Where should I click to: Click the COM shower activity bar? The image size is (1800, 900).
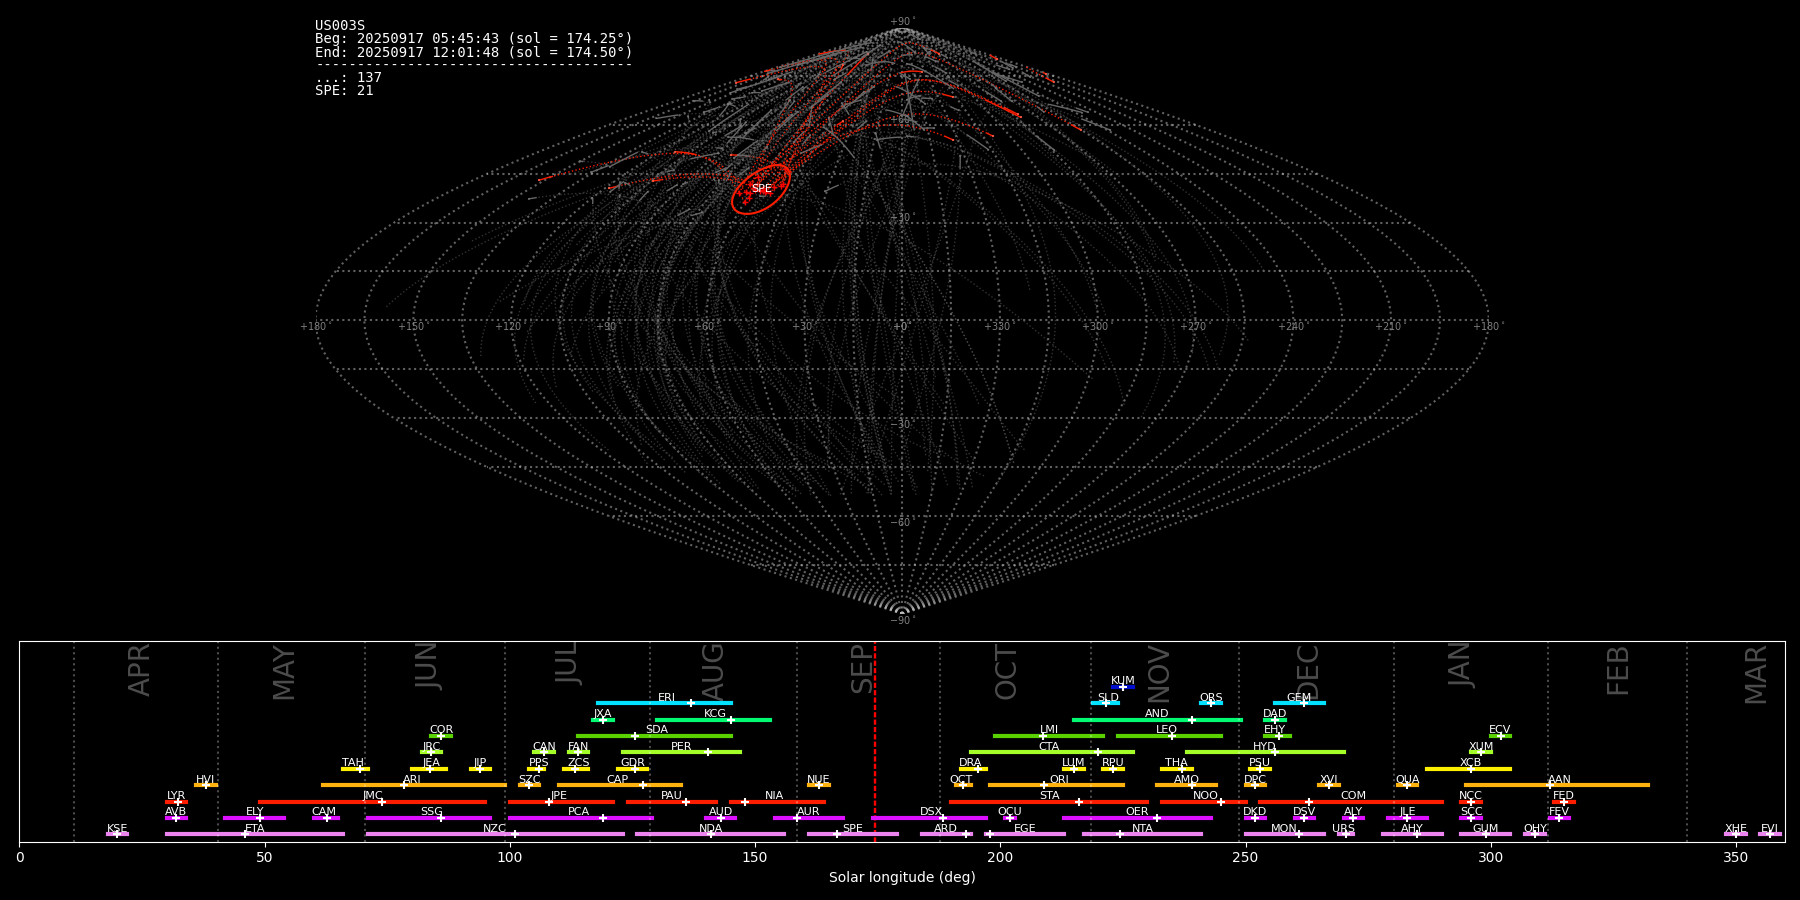pos(1351,802)
